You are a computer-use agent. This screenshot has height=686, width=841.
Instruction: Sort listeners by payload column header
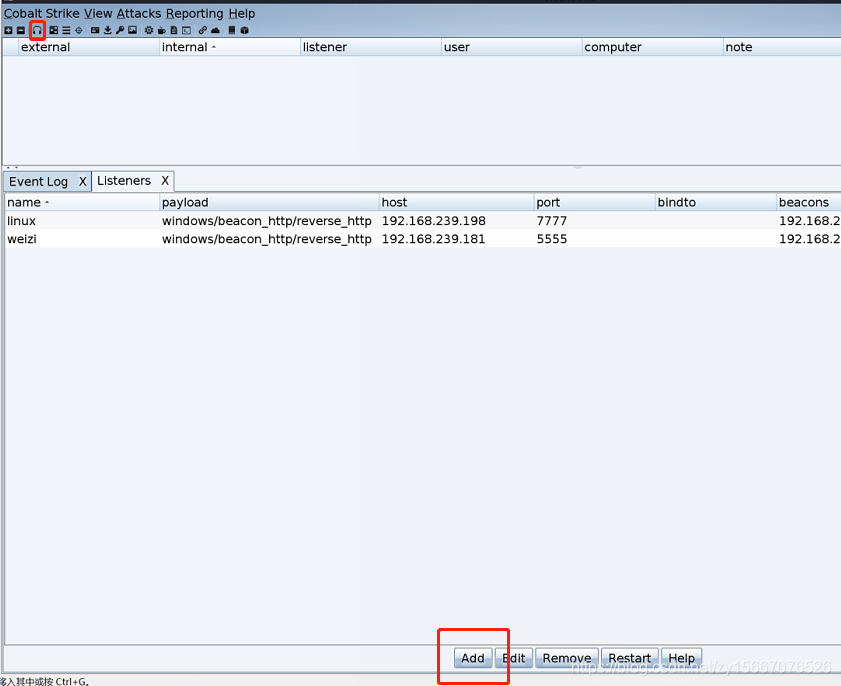tap(269, 202)
